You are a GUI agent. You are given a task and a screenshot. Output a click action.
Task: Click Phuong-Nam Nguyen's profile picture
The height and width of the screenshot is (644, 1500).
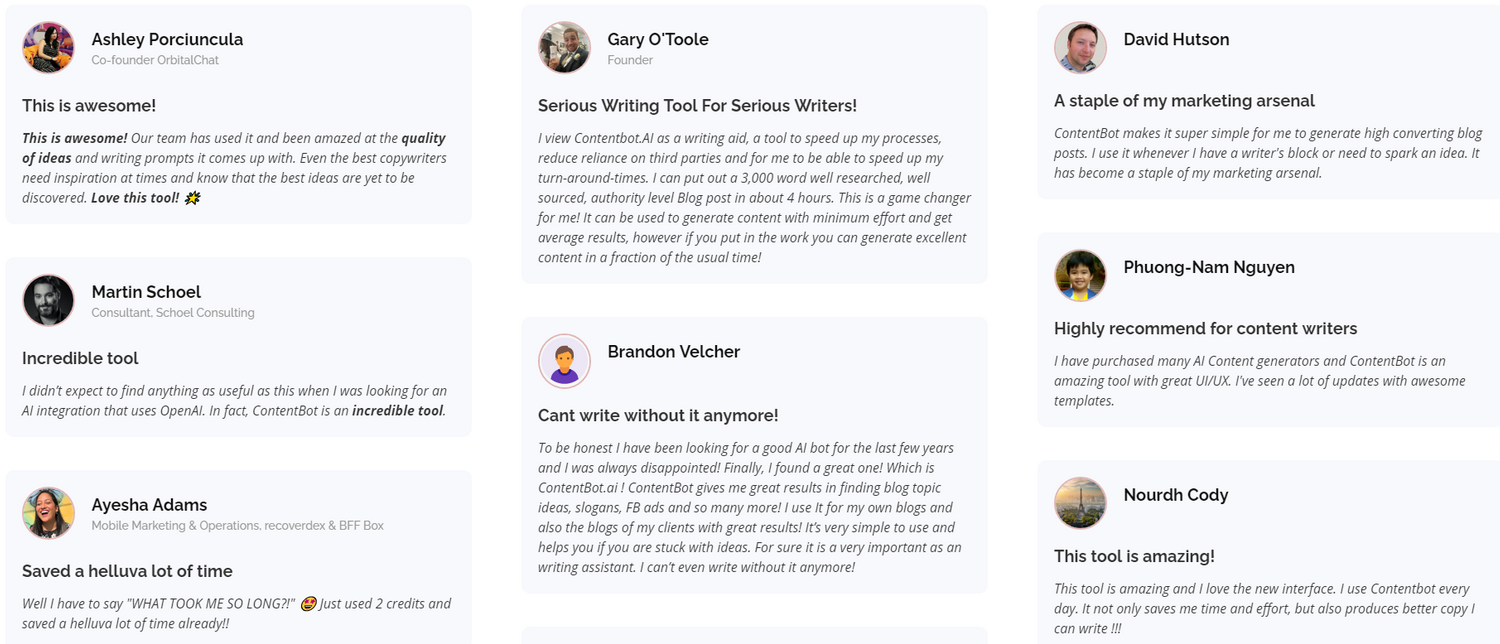coord(1080,276)
